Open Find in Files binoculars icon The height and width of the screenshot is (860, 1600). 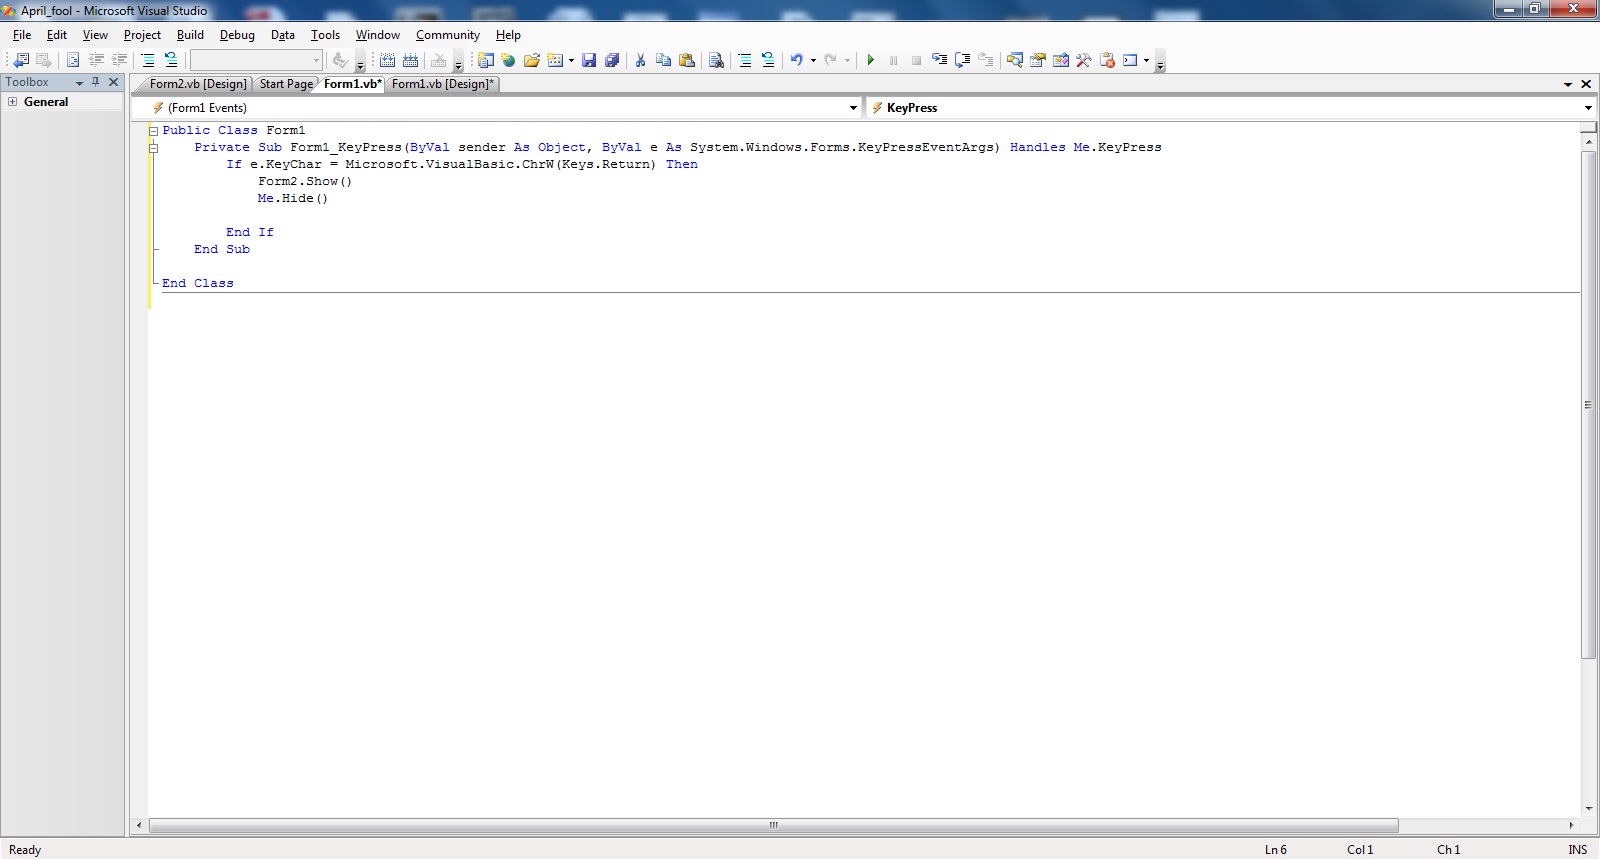point(716,60)
